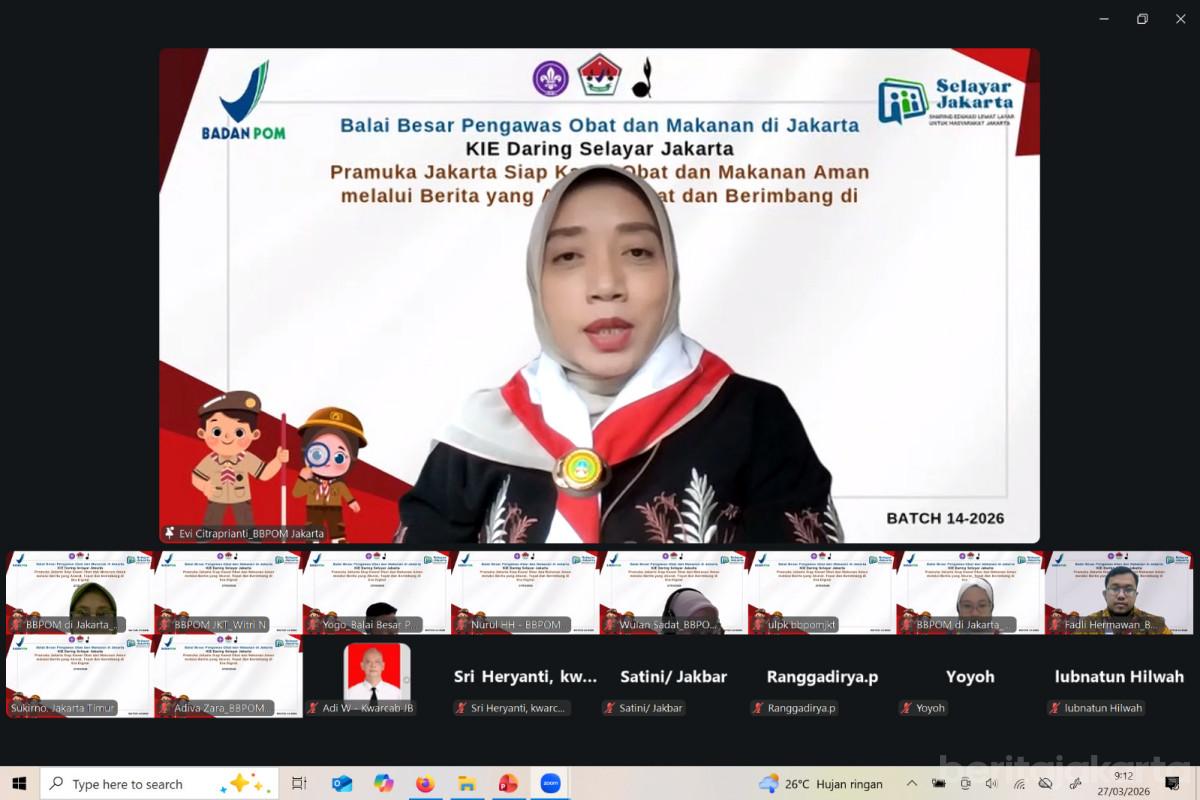This screenshot has width=1200, height=800.
Task: Open Task View on the taskbar
Action: tap(299, 783)
